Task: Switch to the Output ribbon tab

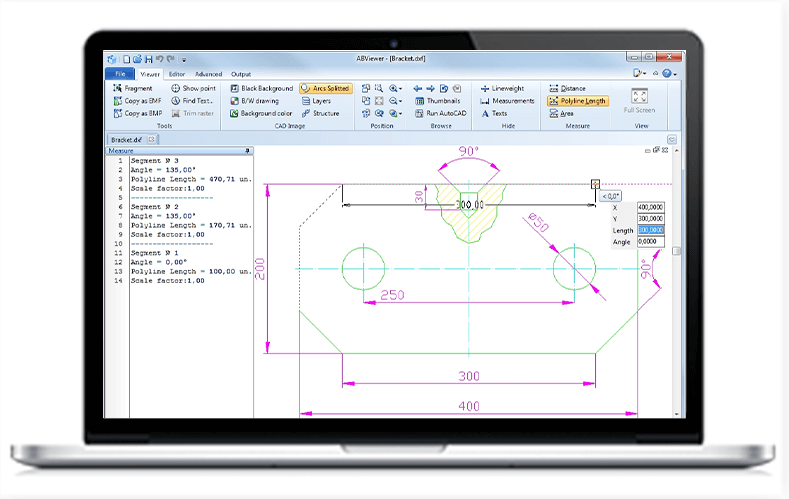Action: click(241, 74)
